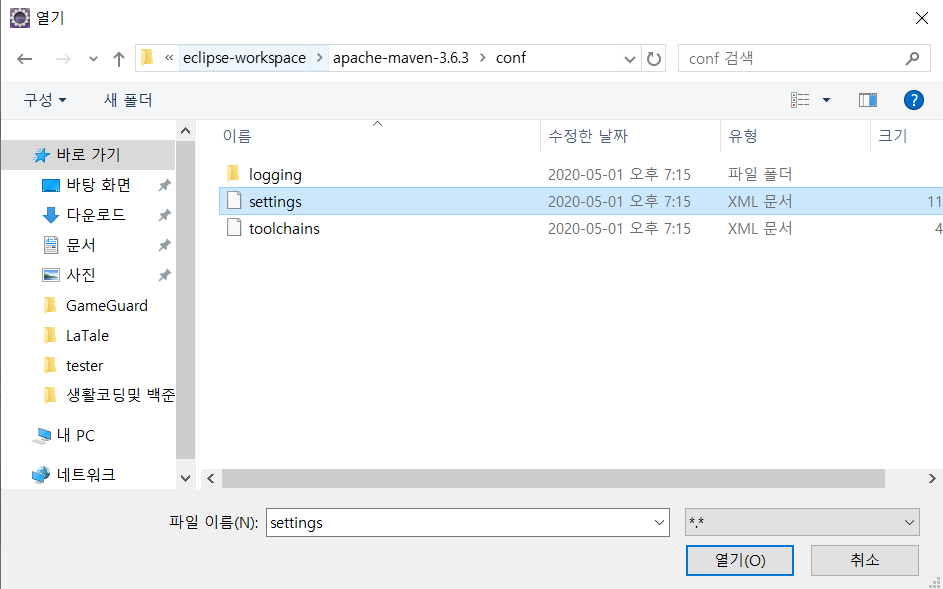Click pin icon next to 사진
The image size is (943, 589).
coord(164,276)
